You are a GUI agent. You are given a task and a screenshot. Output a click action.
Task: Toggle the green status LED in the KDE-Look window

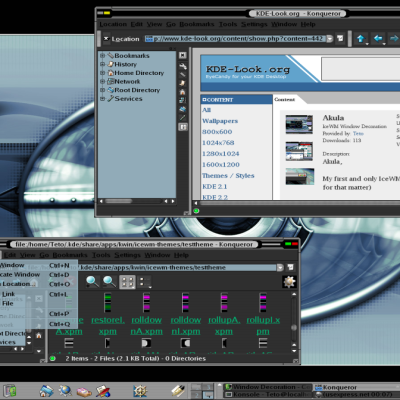point(196,211)
